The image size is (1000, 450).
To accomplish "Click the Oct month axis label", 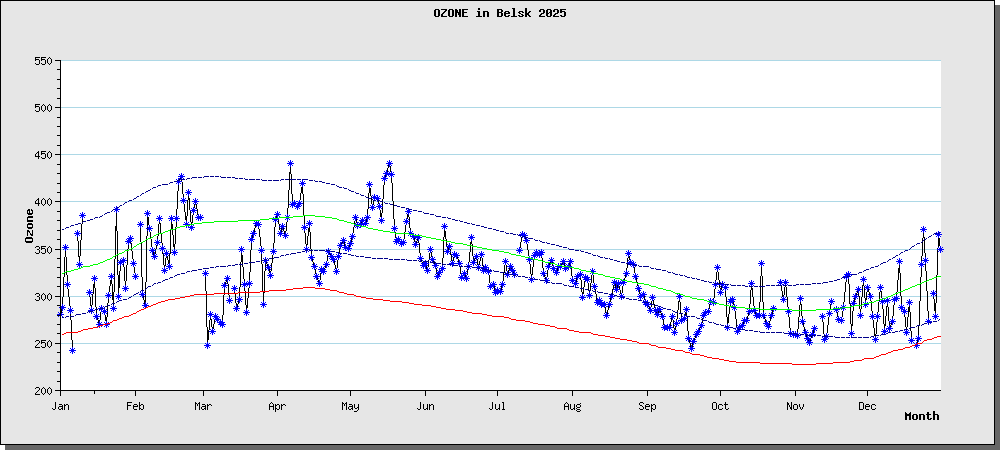I will tap(719, 406).
